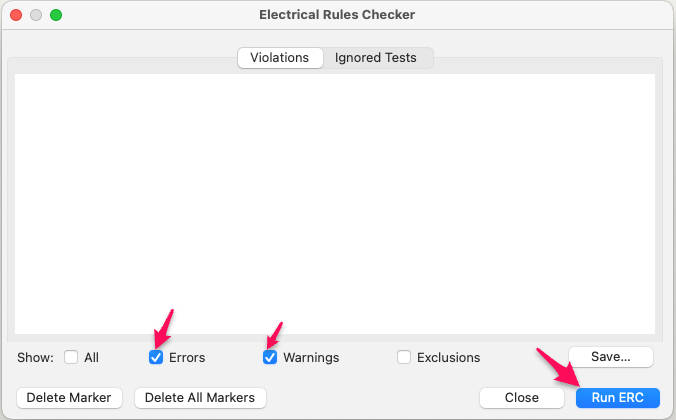This screenshot has width=676, height=420.
Task: Switch to the Violations tab
Action: point(280,58)
